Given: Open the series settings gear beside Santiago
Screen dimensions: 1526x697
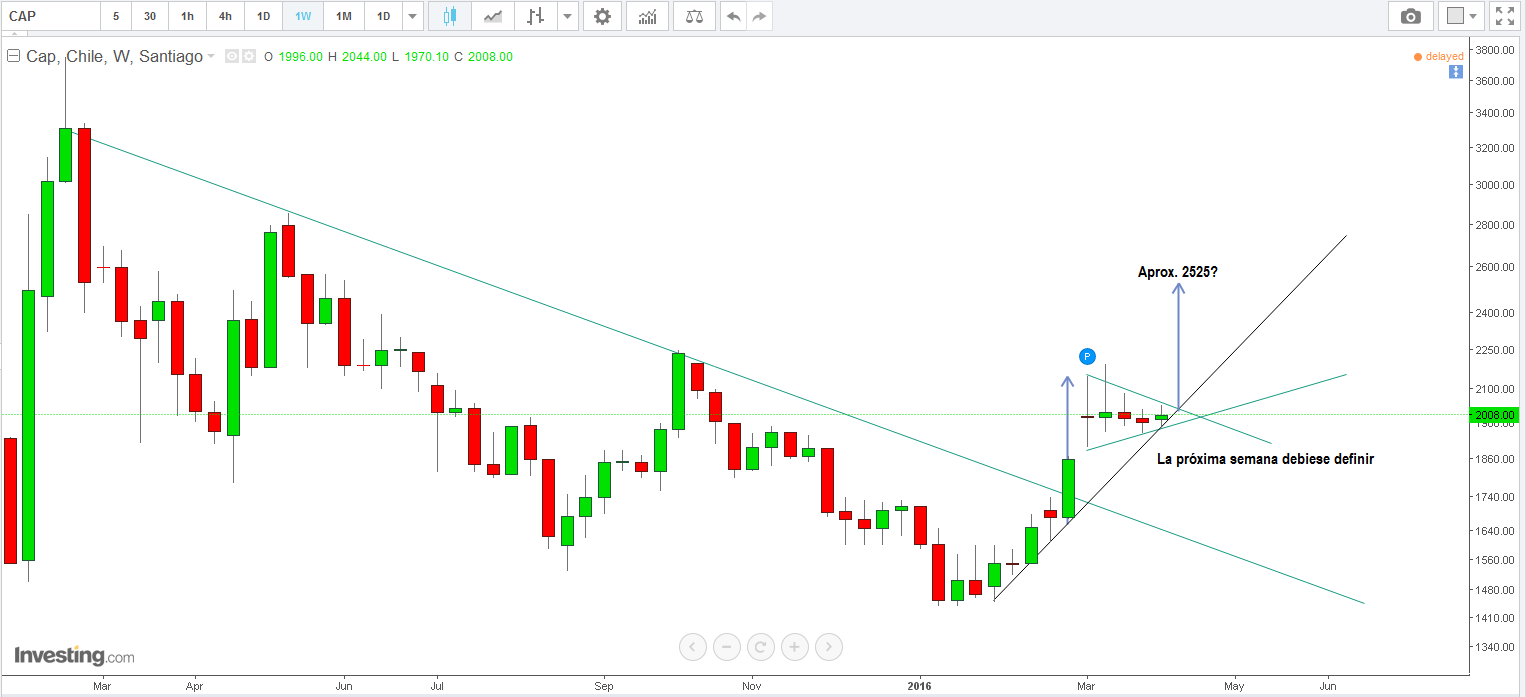Looking at the screenshot, I should 249,57.
